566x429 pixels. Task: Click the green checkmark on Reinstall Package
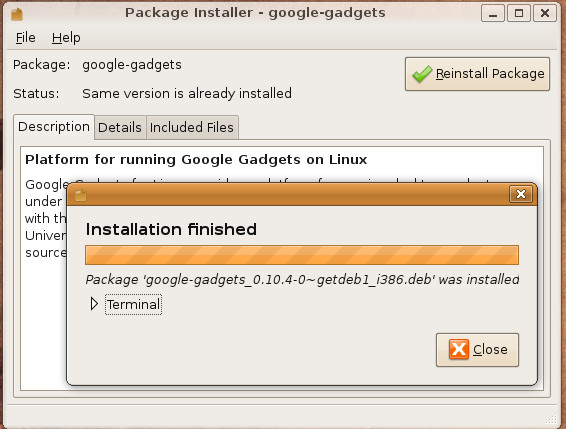pyautogui.click(x=422, y=74)
